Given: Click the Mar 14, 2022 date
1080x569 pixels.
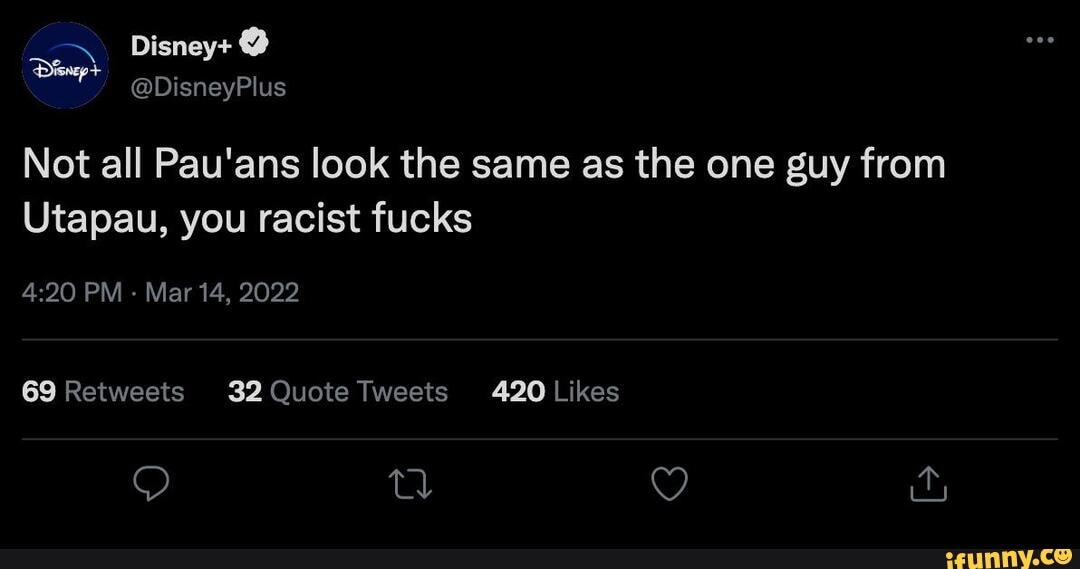Looking at the screenshot, I should click(222, 293).
